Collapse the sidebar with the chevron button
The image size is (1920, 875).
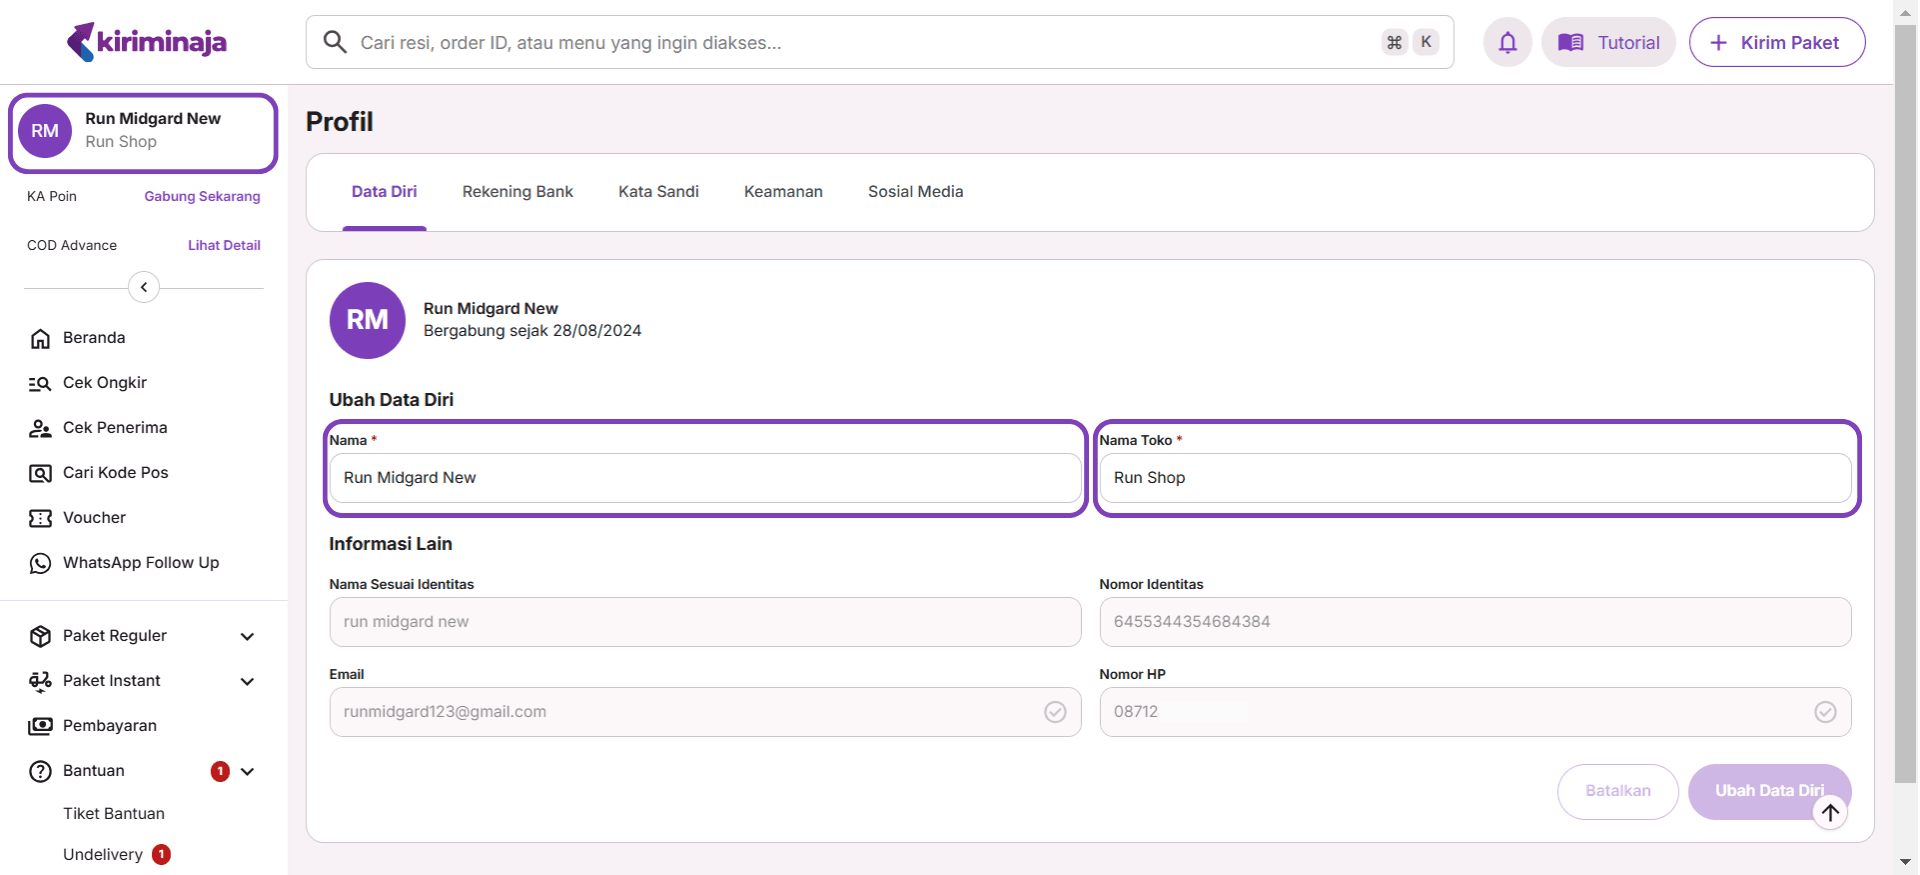point(144,287)
